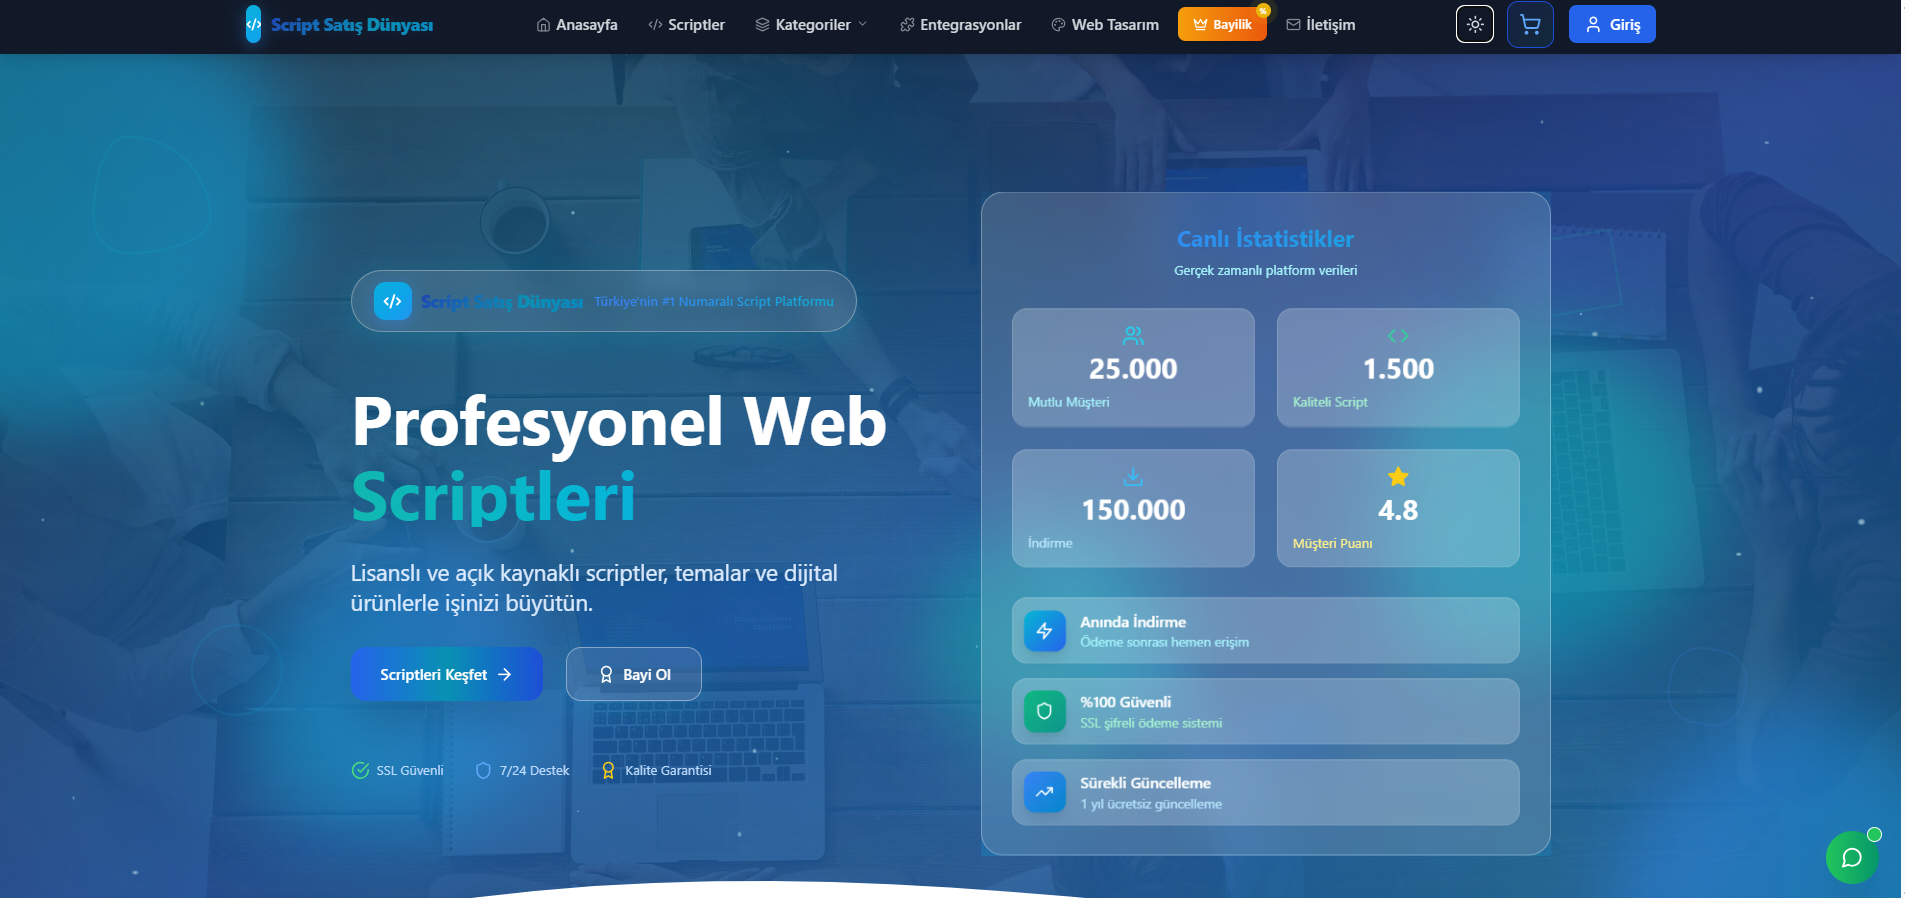Open the shopping cart
Viewport: 1905px width, 898px height.
coord(1530,25)
